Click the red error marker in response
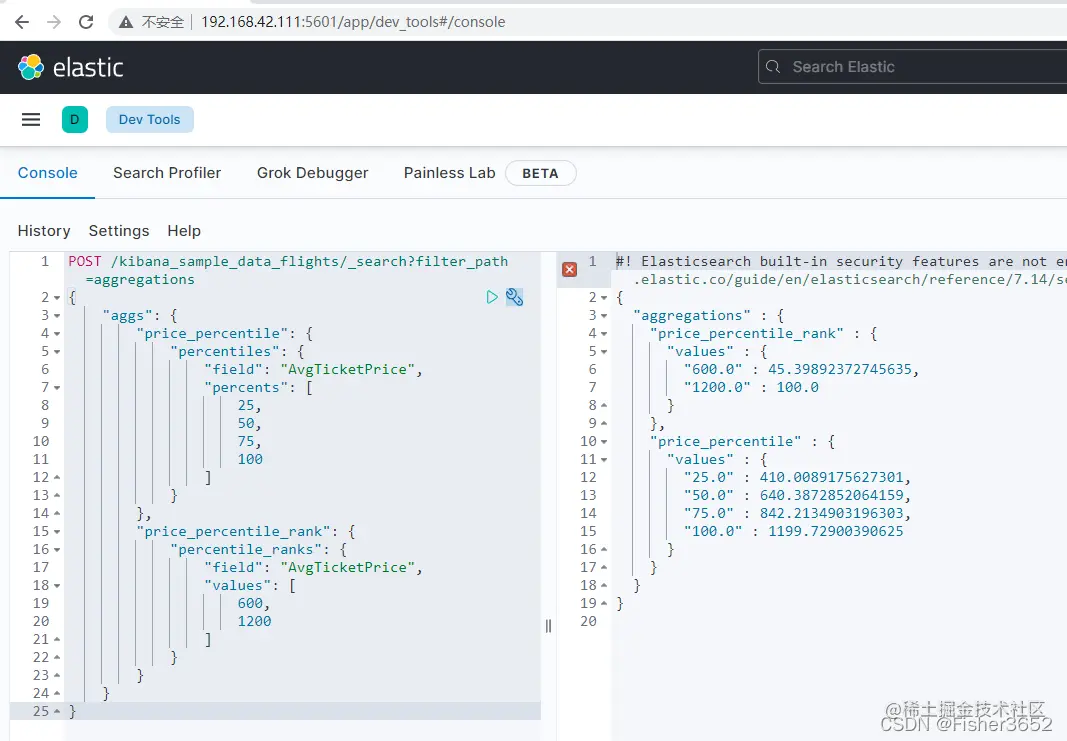This screenshot has height=741, width=1067. (x=570, y=269)
